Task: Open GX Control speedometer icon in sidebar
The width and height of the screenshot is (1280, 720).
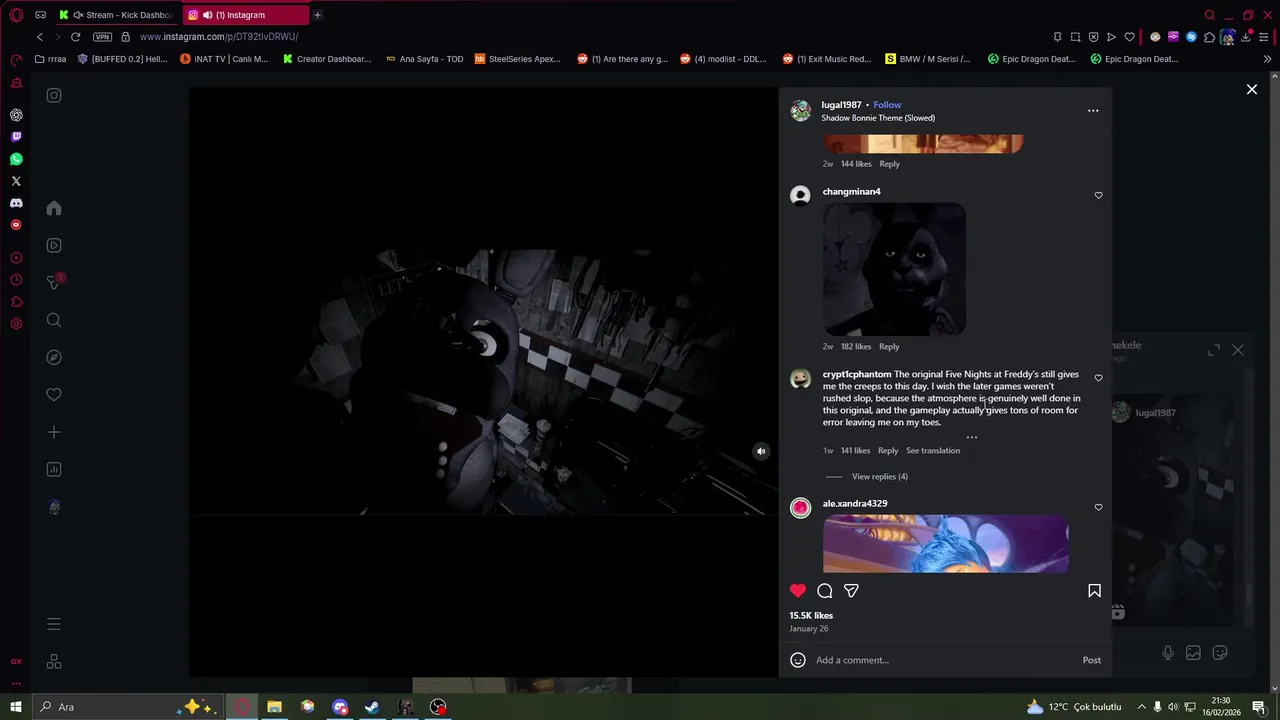Action: click(x=16, y=60)
